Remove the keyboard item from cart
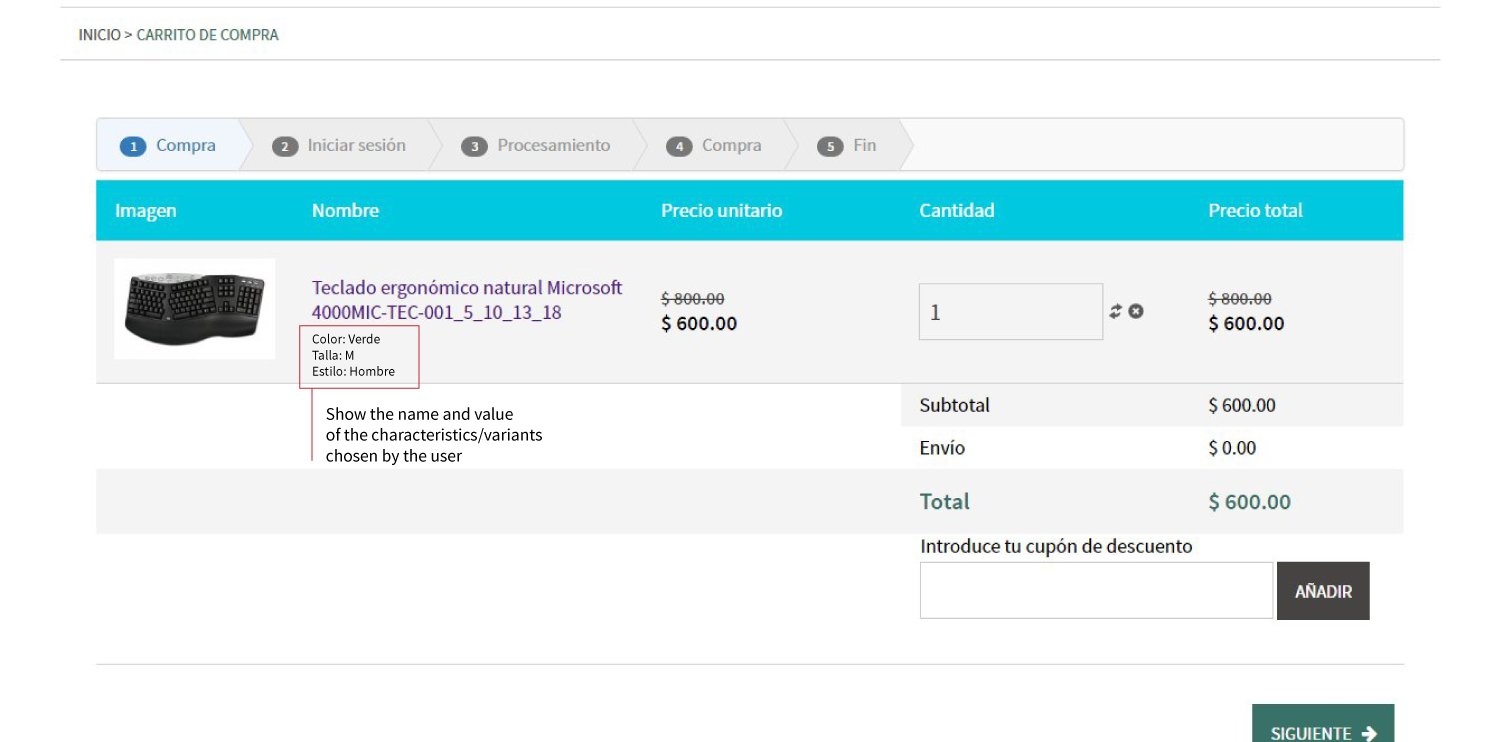The height and width of the screenshot is (742, 1500). [x=1136, y=311]
